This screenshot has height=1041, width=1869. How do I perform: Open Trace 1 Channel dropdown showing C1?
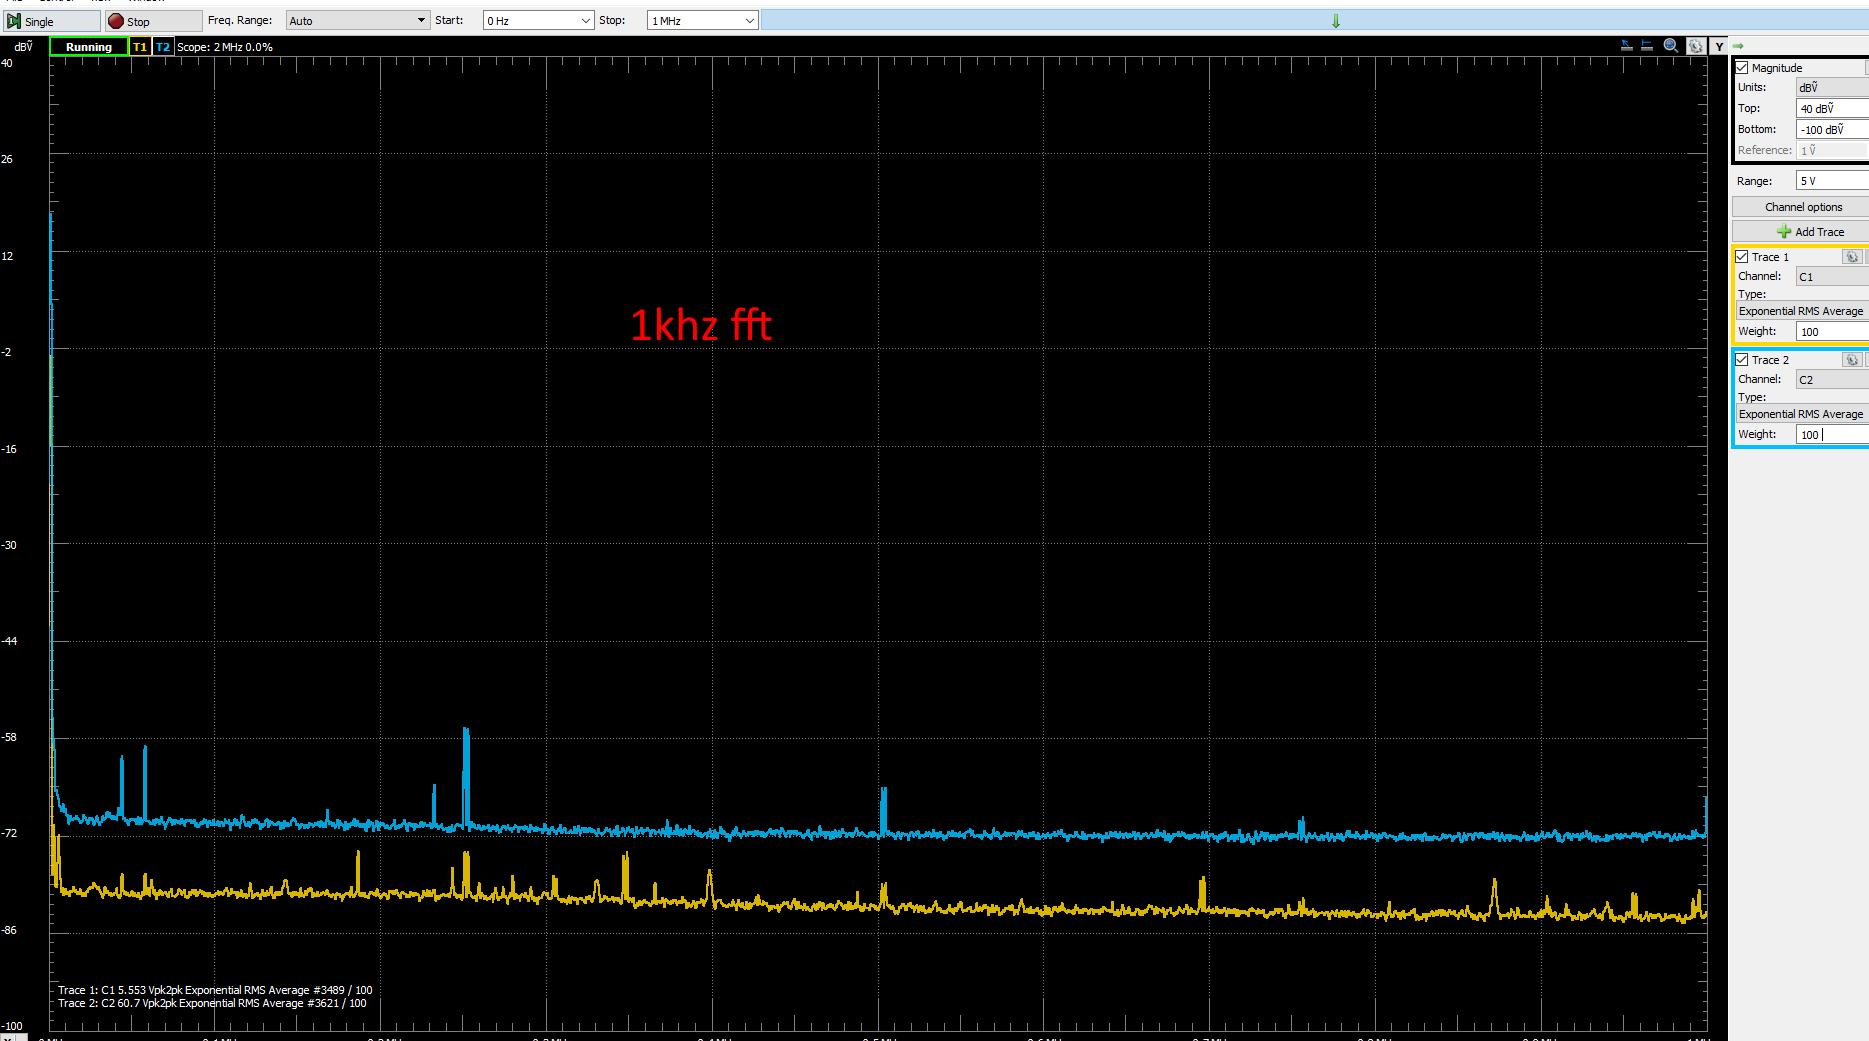pyautogui.click(x=1832, y=277)
